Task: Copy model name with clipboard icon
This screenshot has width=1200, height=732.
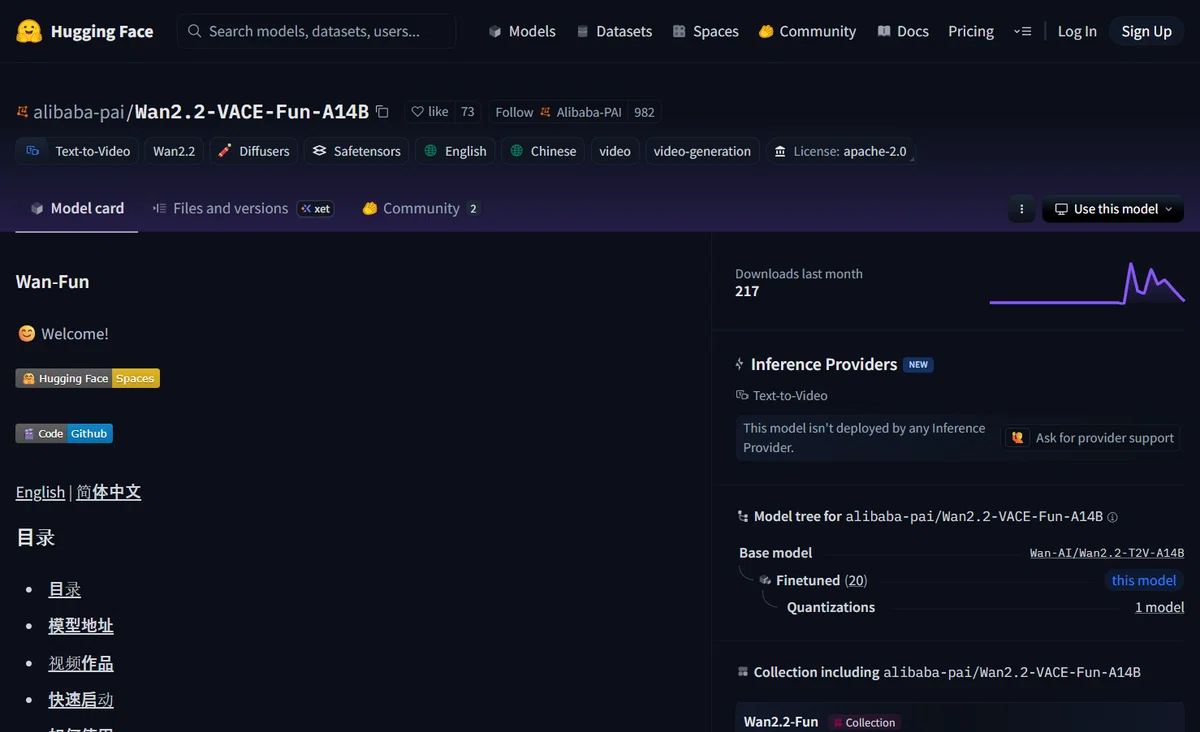Action: (382, 112)
